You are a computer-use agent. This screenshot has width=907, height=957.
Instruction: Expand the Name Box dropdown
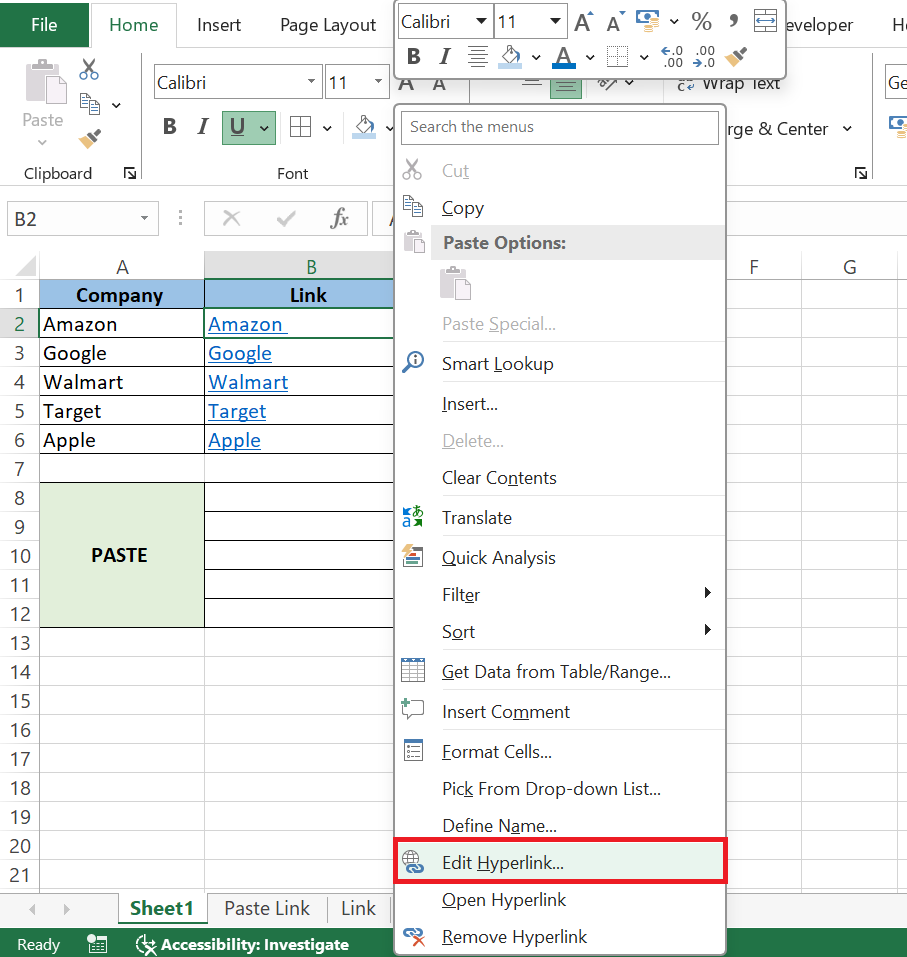(144, 218)
